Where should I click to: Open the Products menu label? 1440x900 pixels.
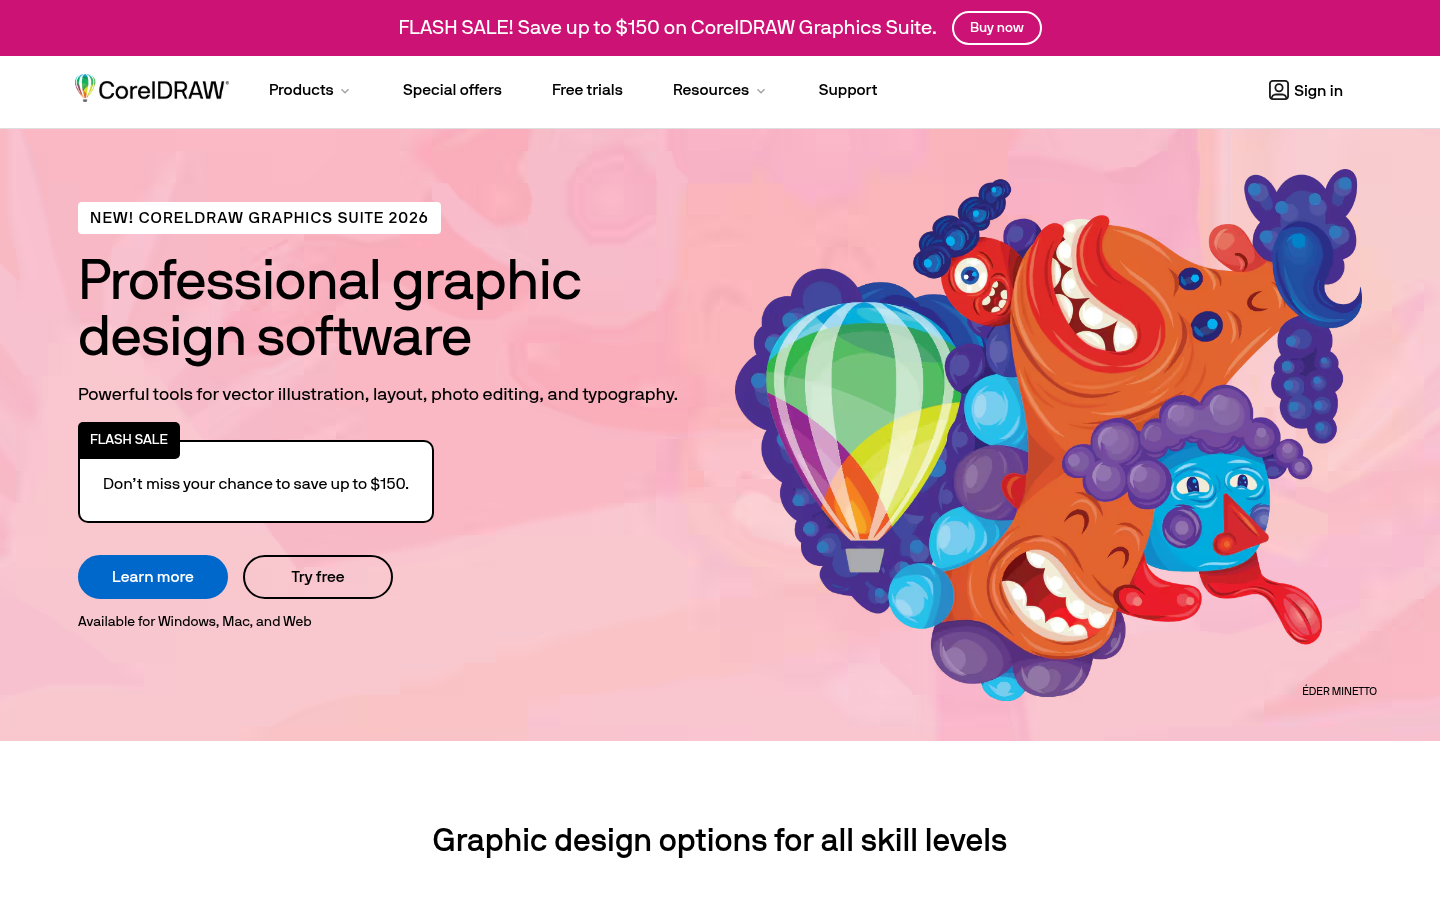click(x=301, y=90)
